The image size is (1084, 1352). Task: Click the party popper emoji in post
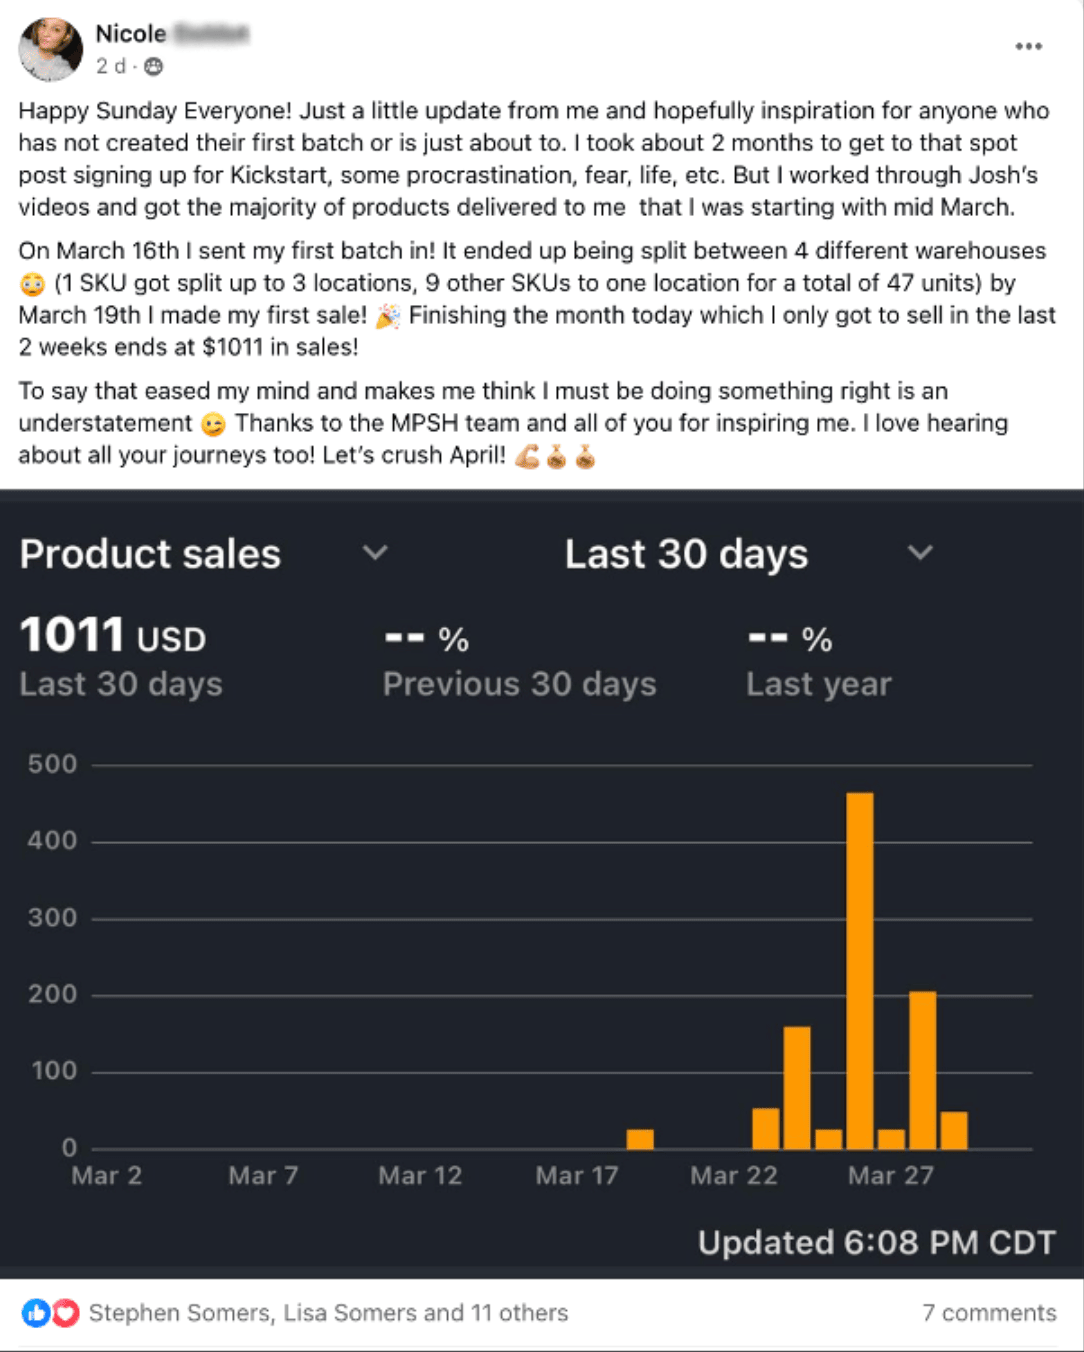pyautogui.click(x=388, y=317)
